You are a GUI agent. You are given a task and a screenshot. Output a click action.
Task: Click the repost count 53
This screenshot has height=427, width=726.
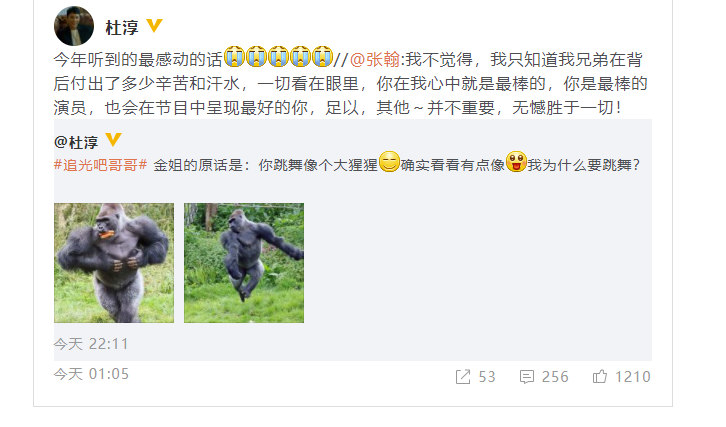pos(487,377)
